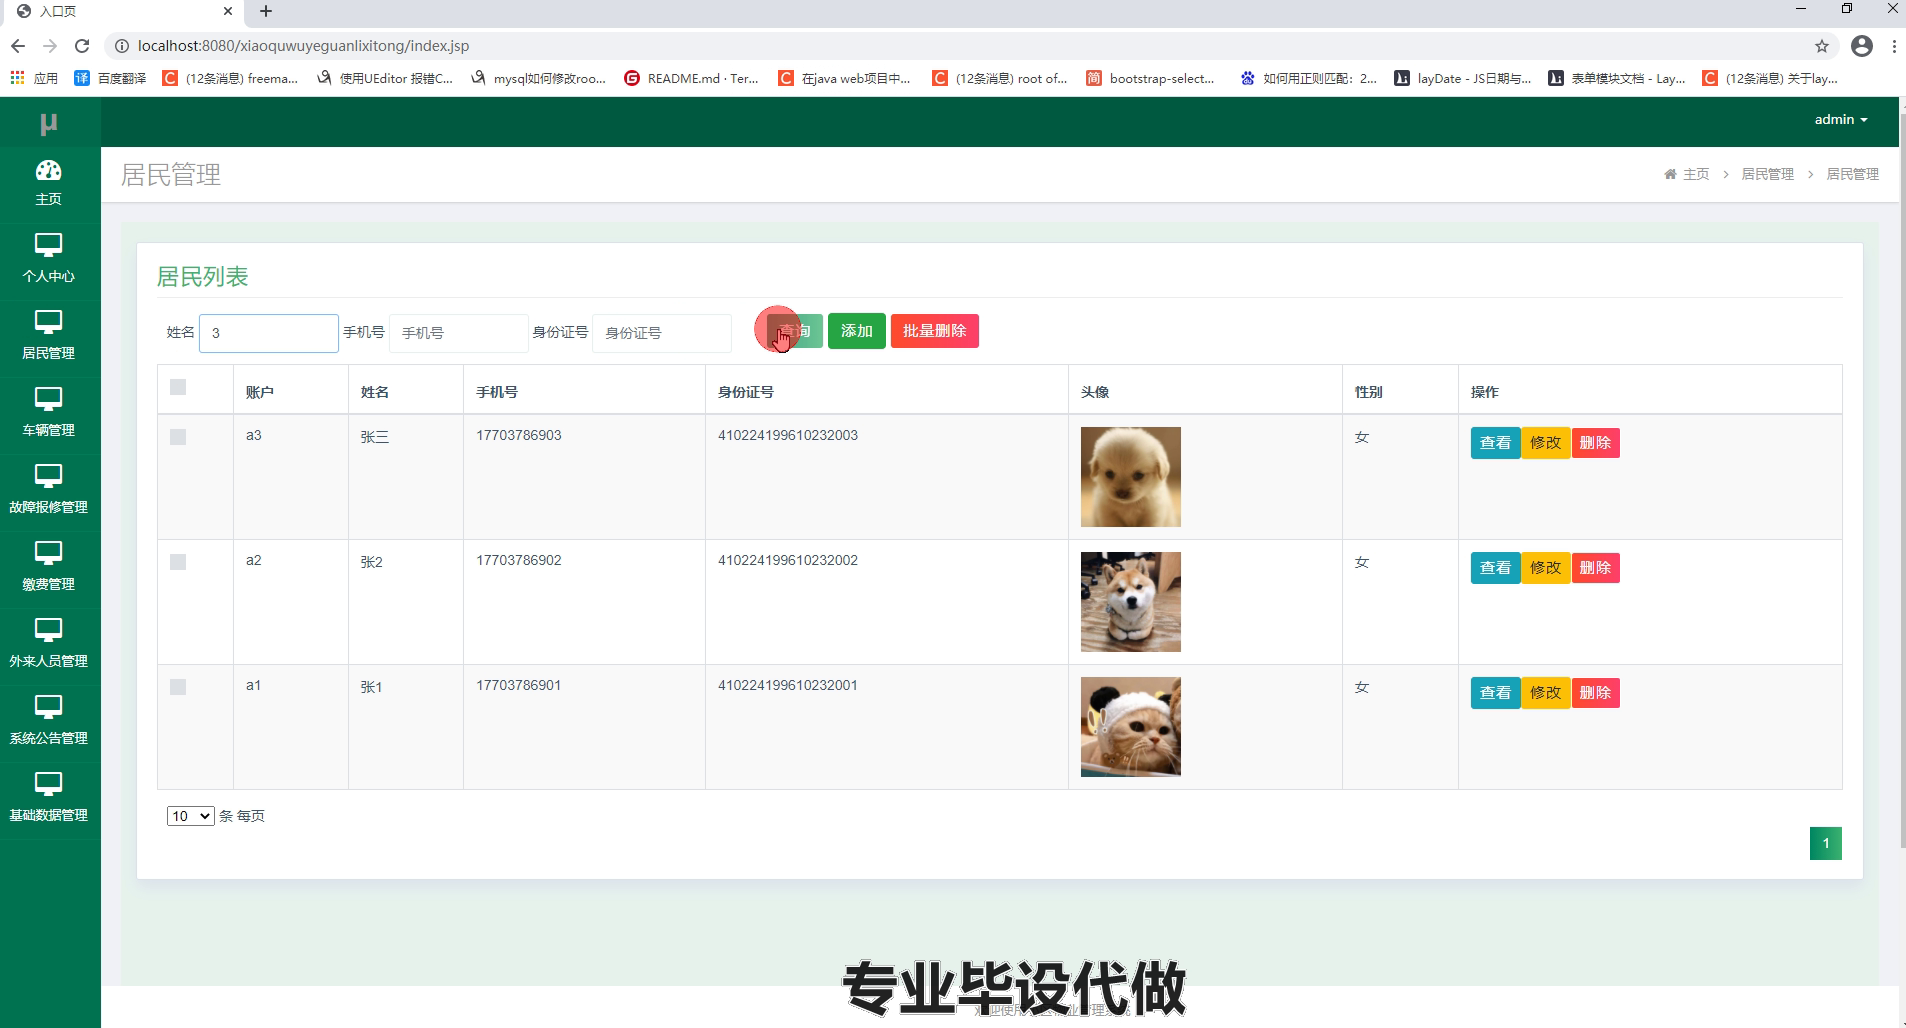1906x1028 pixels.
Task: Open the README.md bookmark
Action: pos(690,78)
